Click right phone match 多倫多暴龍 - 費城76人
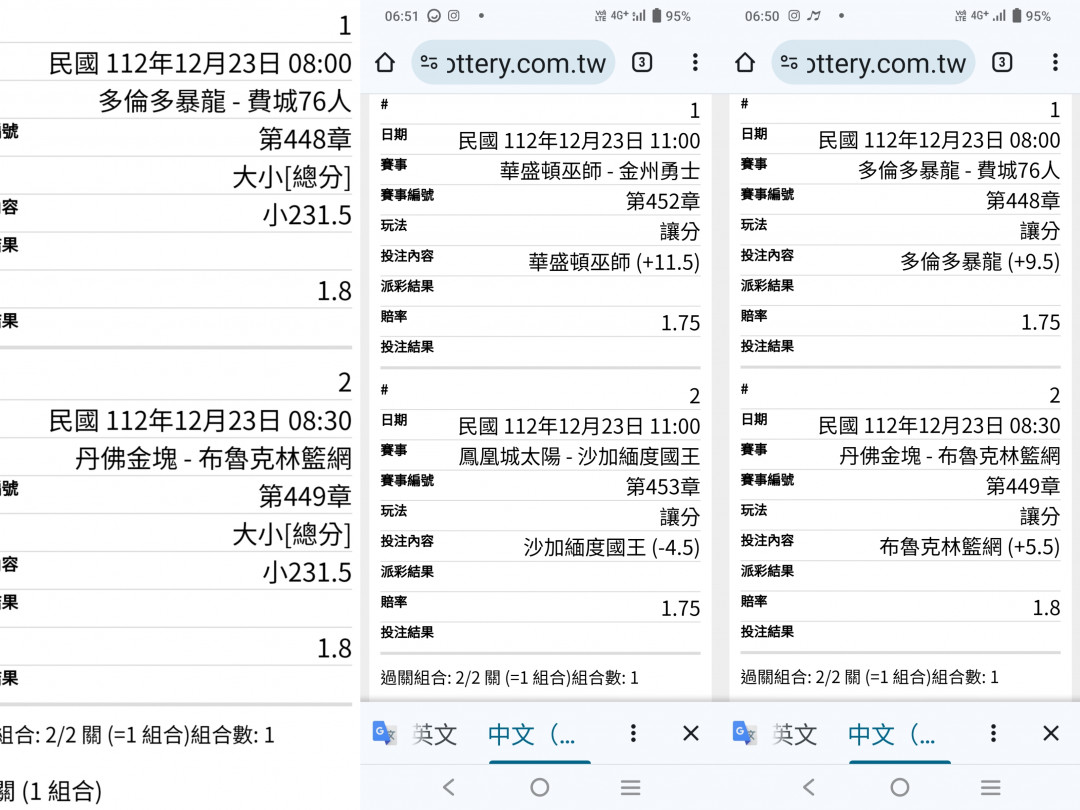This screenshot has width=1080, height=810. pyautogui.click(x=959, y=170)
